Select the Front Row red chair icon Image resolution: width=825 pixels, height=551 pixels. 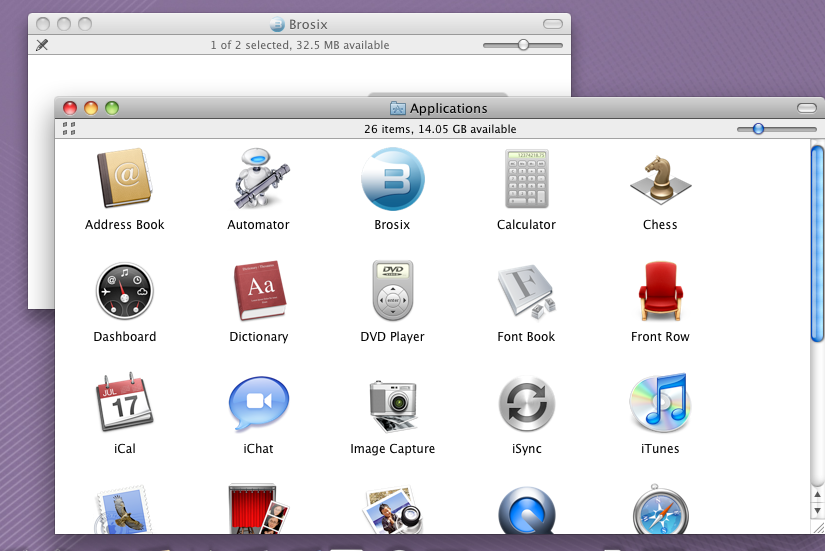pos(661,291)
